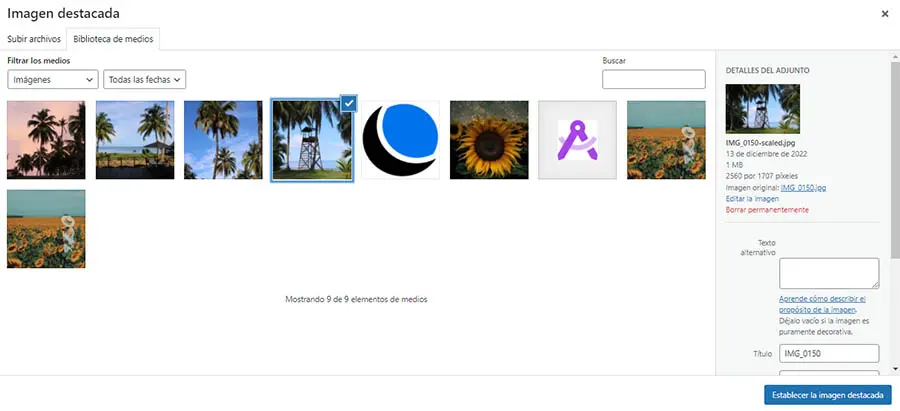Choose the purple compass logo icon image
Screen dimensions: 900x411
(578, 140)
